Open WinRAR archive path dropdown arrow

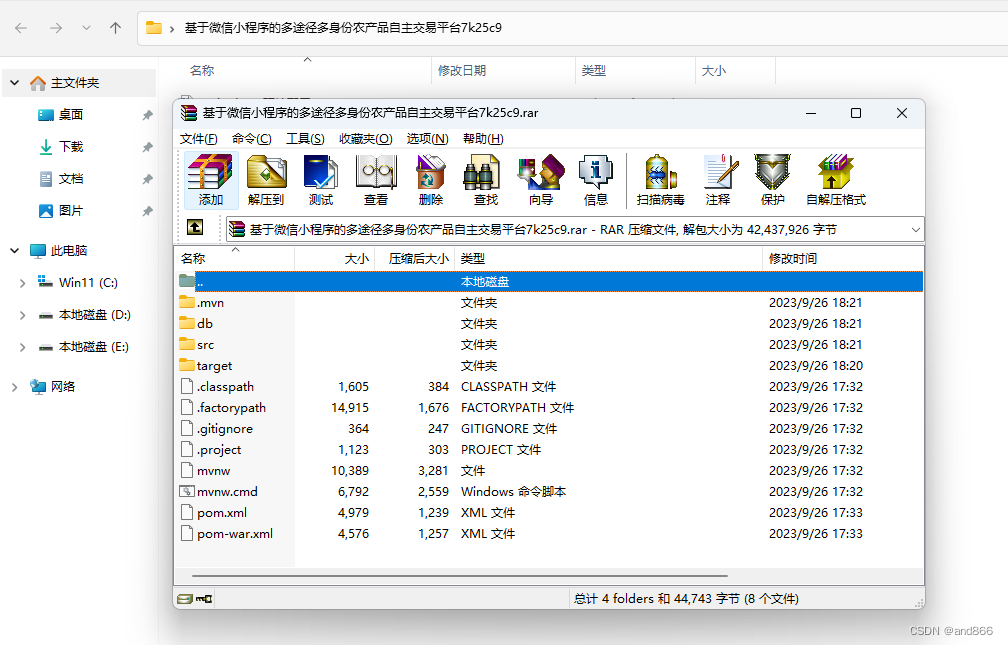click(915, 230)
